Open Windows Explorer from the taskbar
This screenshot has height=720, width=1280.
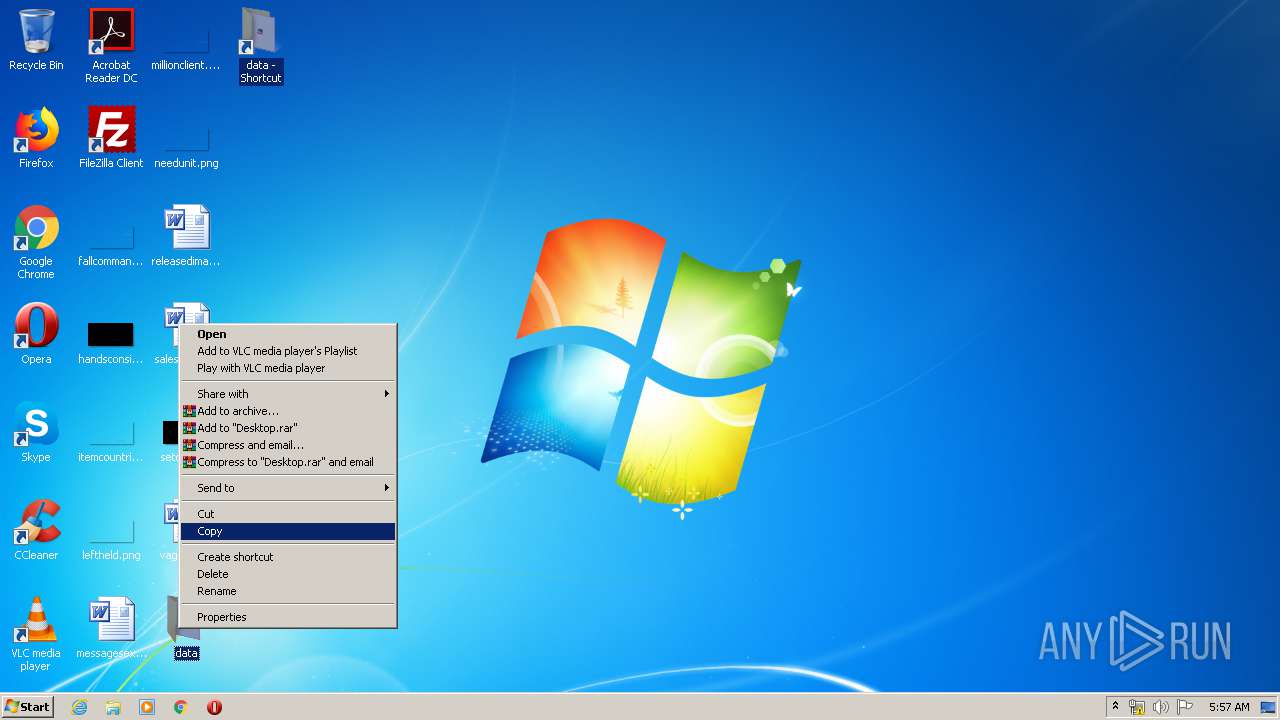pos(113,707)
